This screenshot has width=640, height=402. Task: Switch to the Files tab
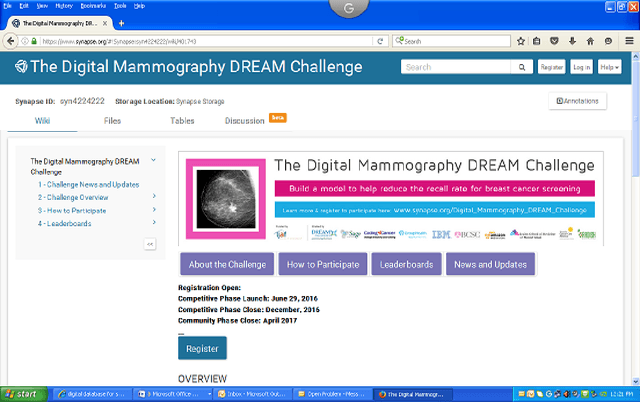pos(115,121)
